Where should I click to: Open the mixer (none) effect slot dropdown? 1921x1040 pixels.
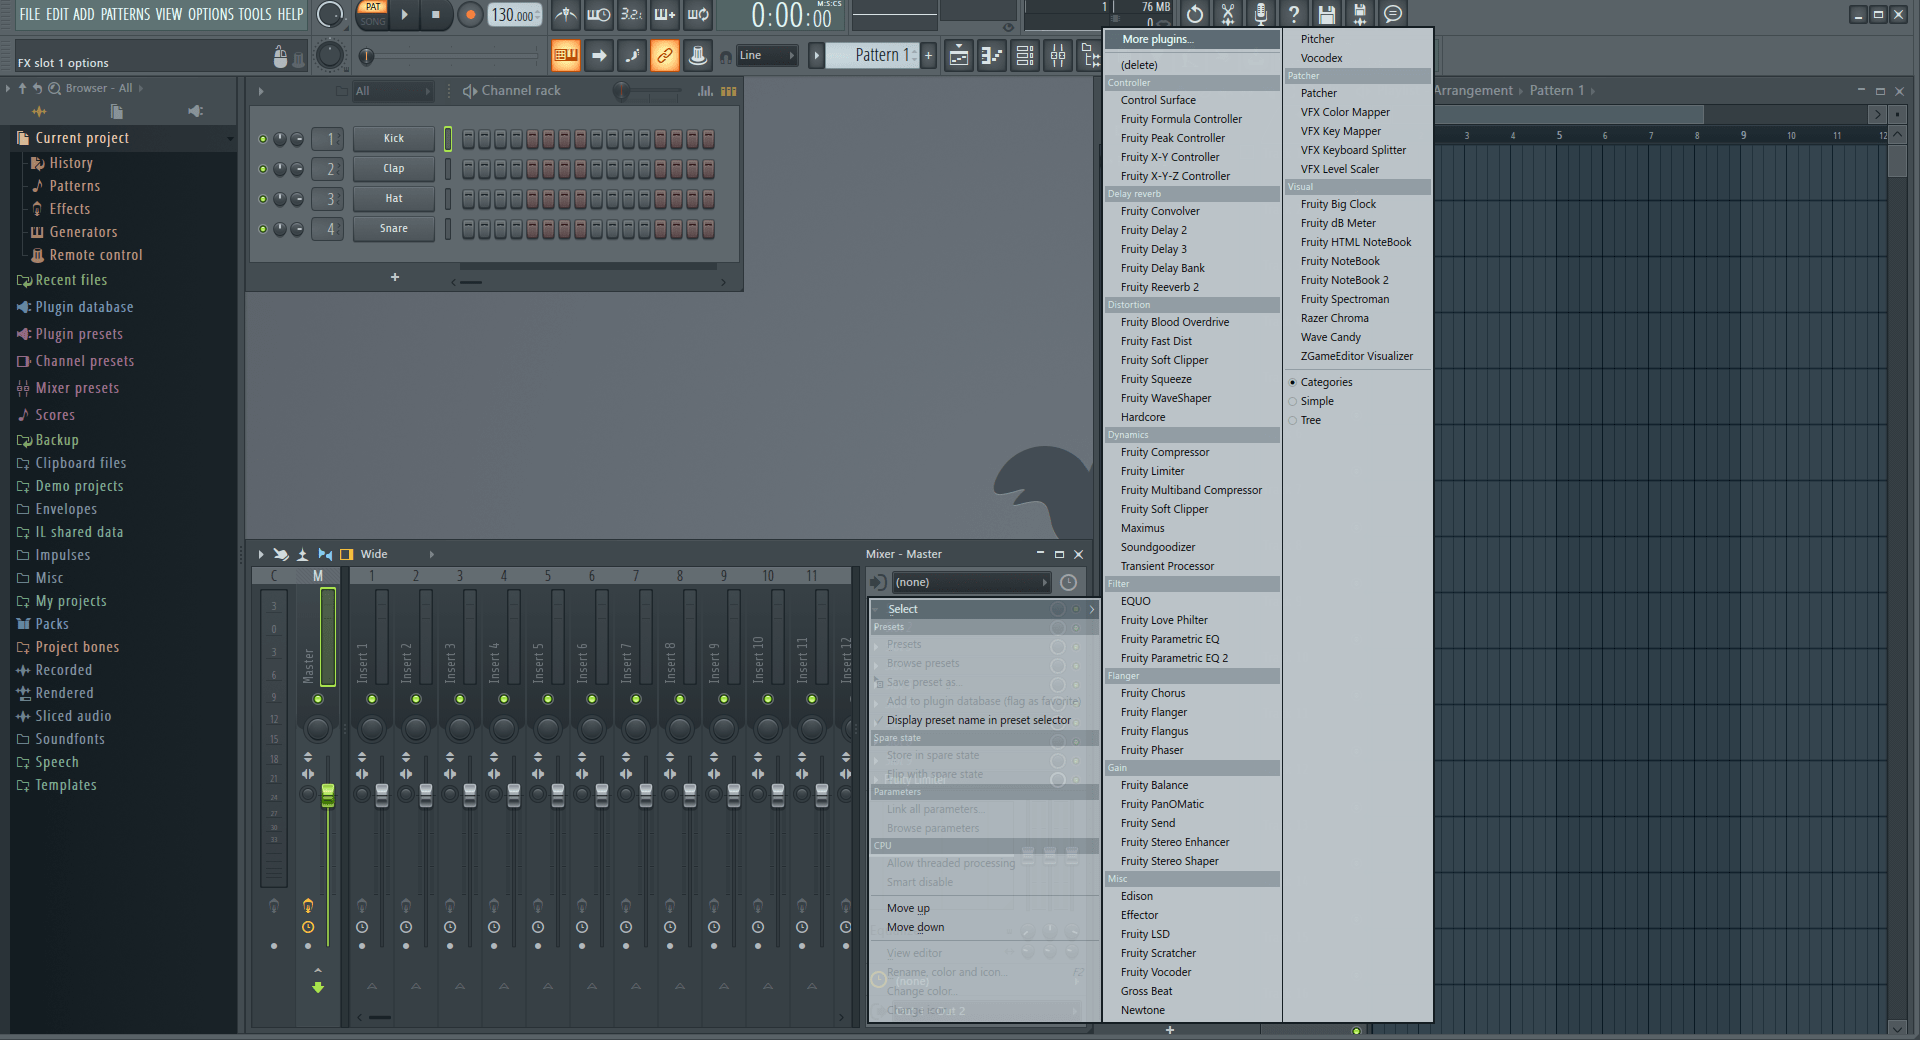tap(969, 582)
